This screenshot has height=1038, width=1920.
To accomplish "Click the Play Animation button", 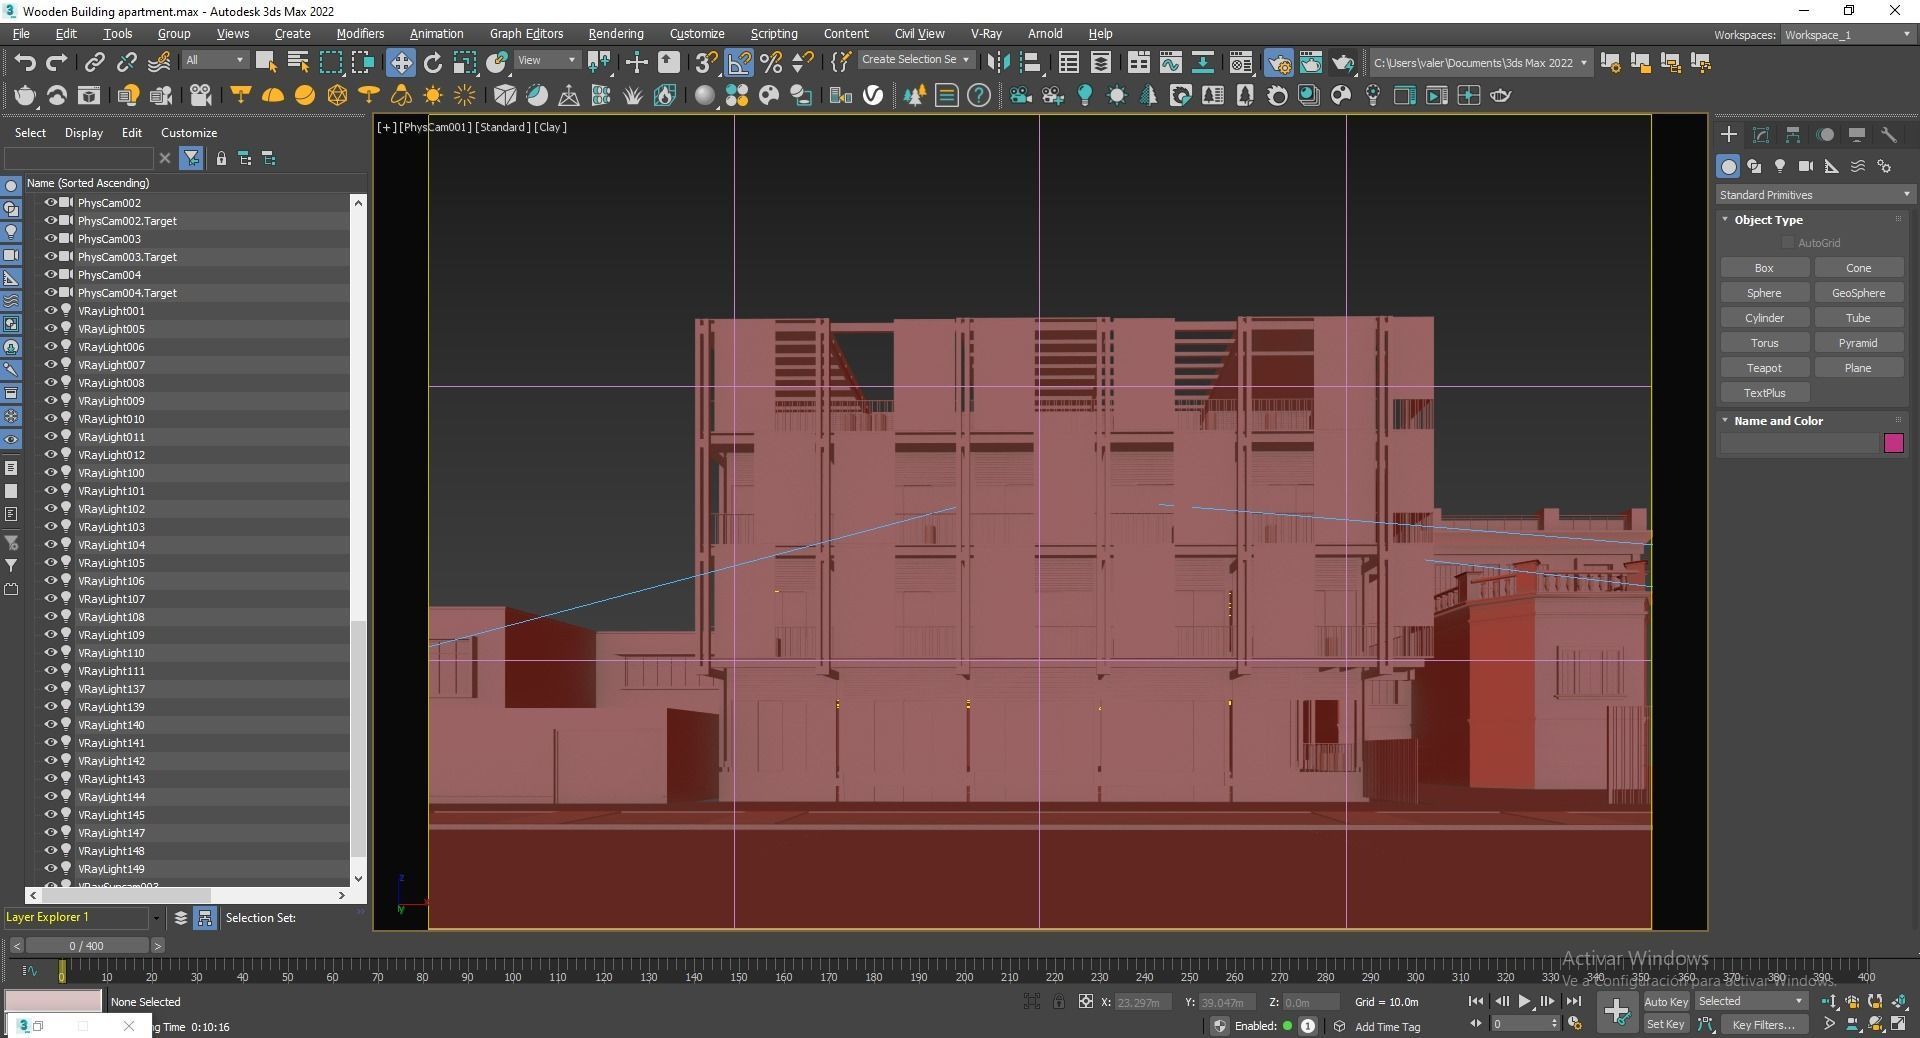I will [1524, 1001].
